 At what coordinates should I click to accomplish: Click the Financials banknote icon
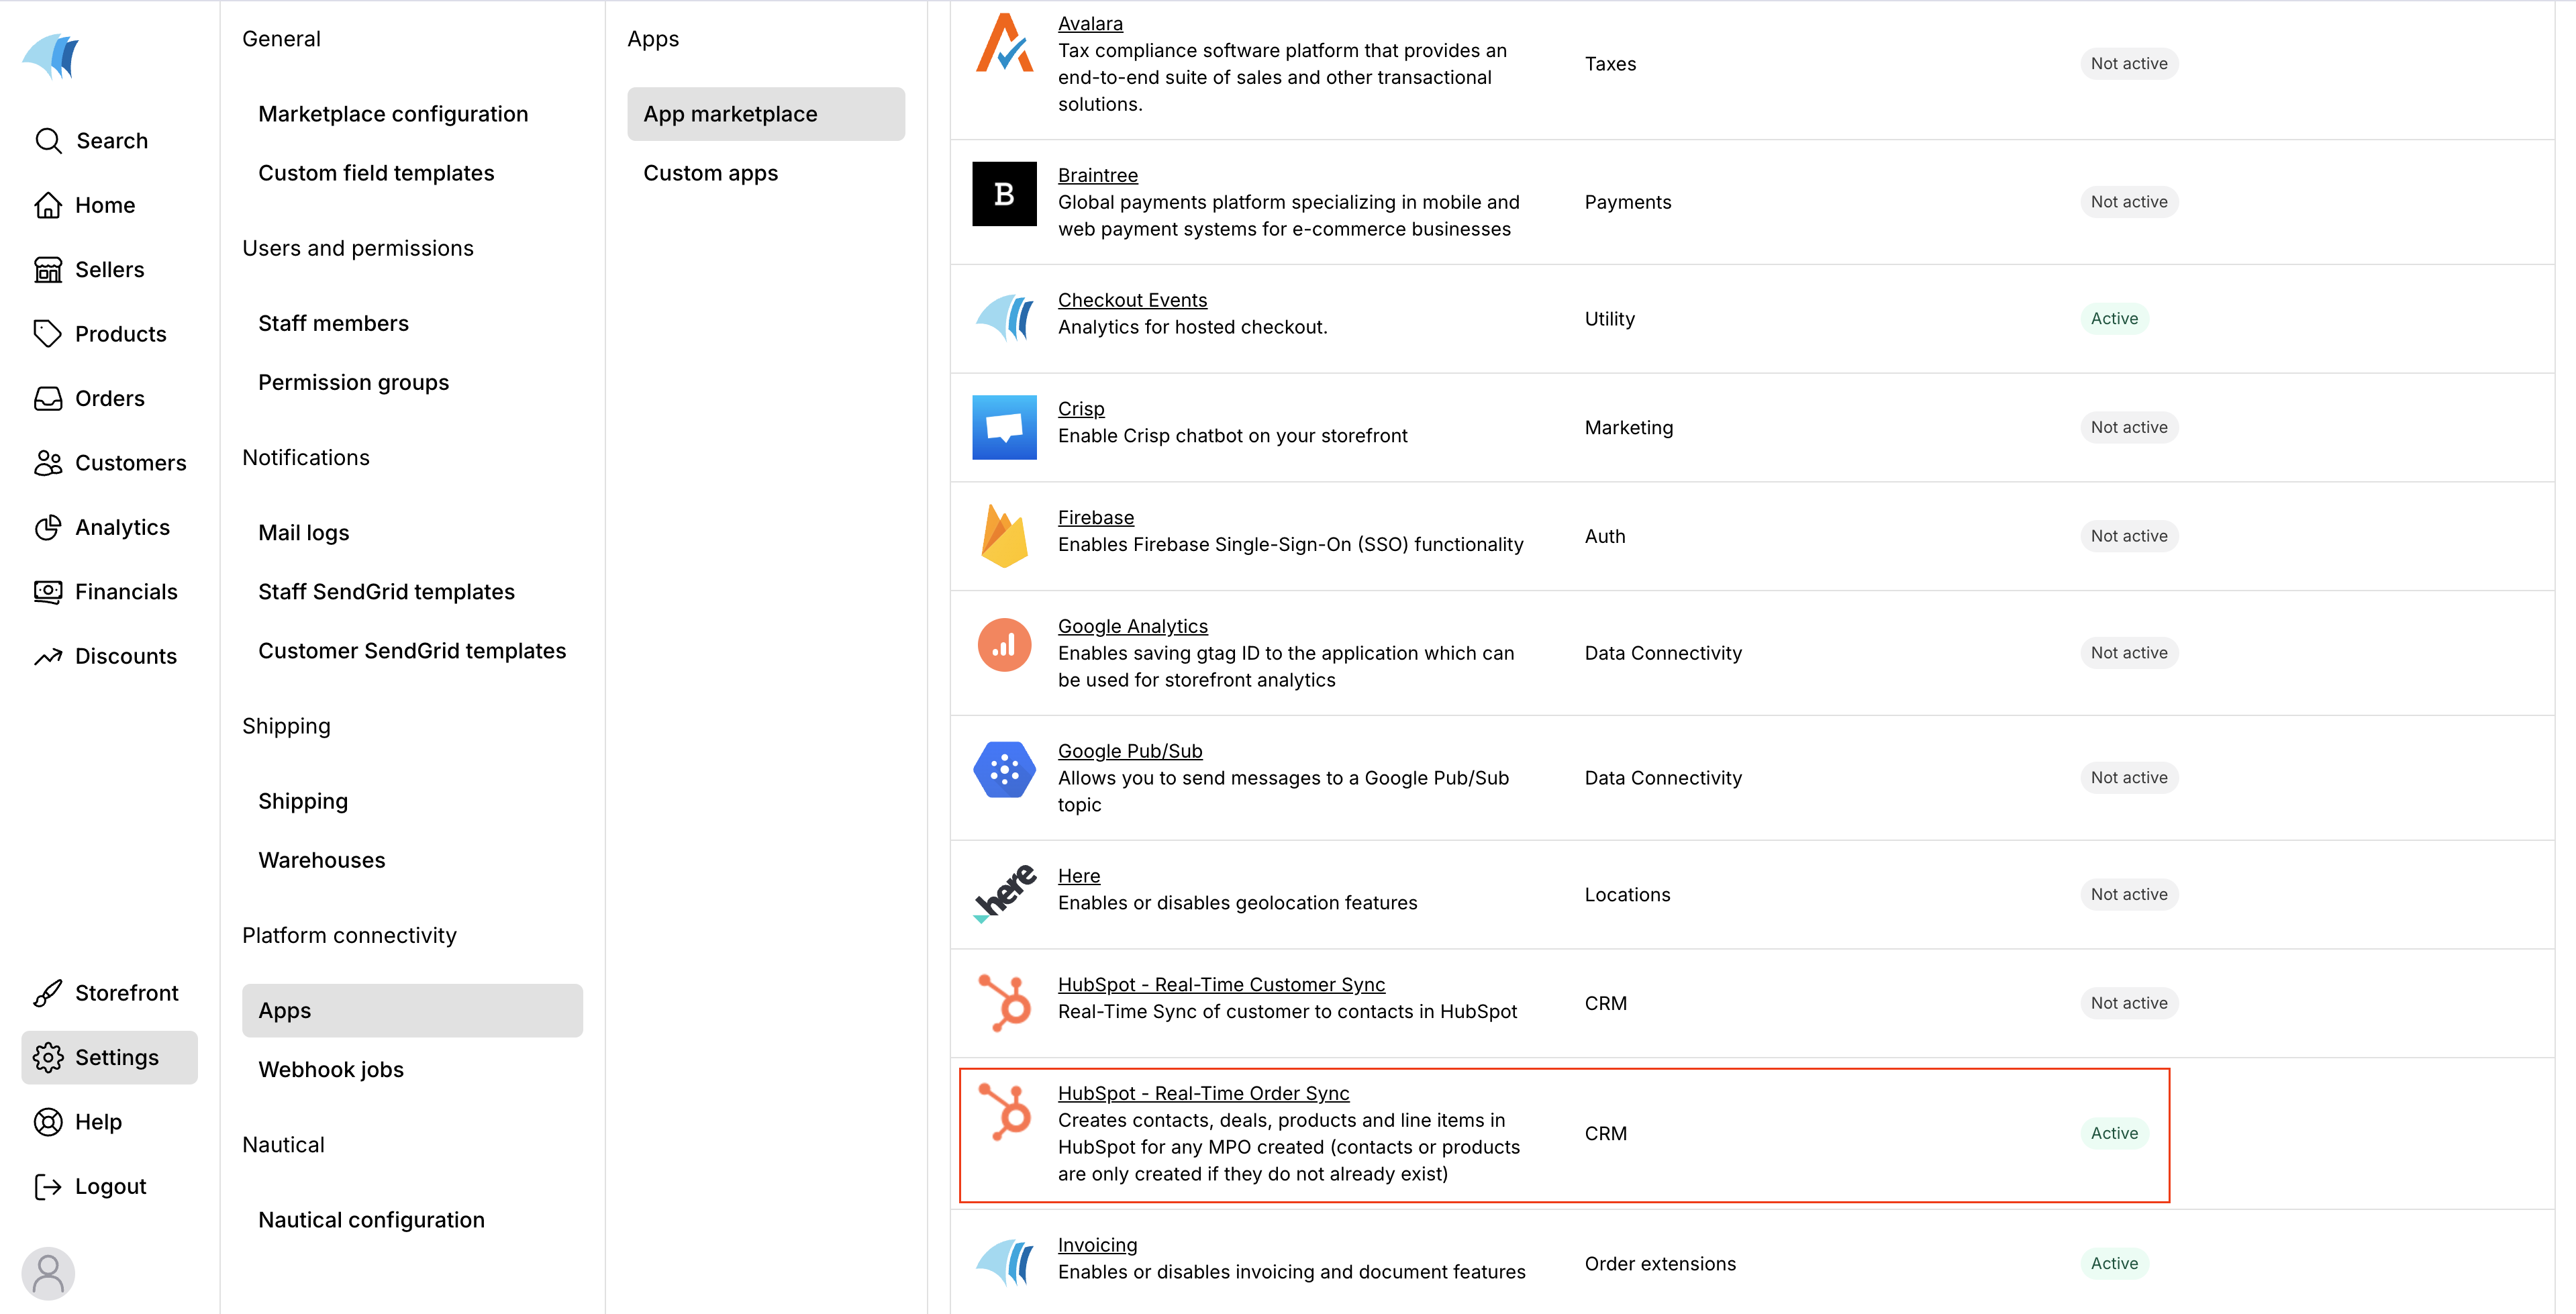pos(48,592)
